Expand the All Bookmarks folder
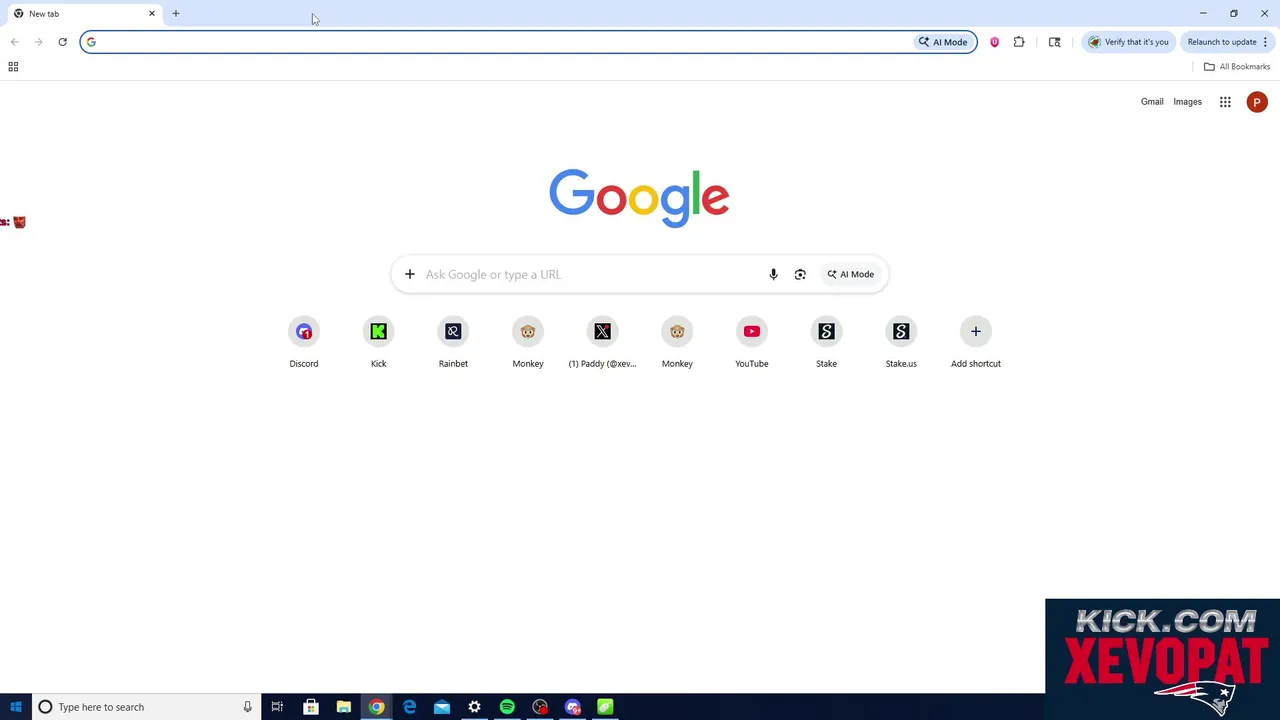 1237,67
